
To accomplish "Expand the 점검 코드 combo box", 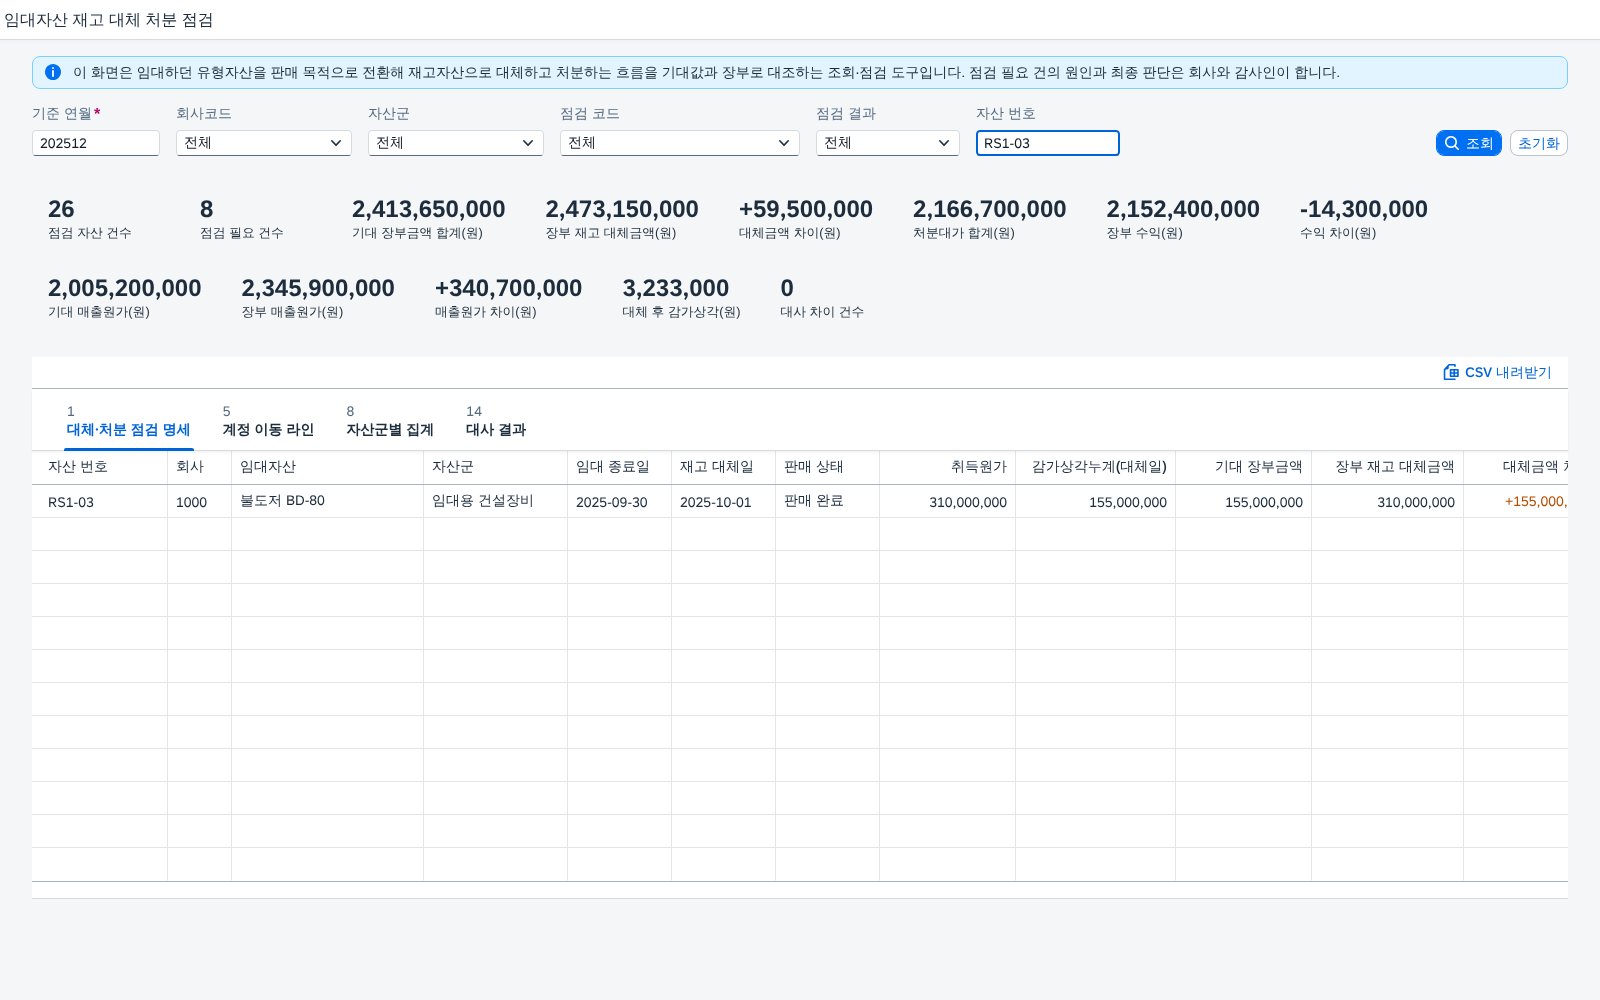I will point(680,143).
